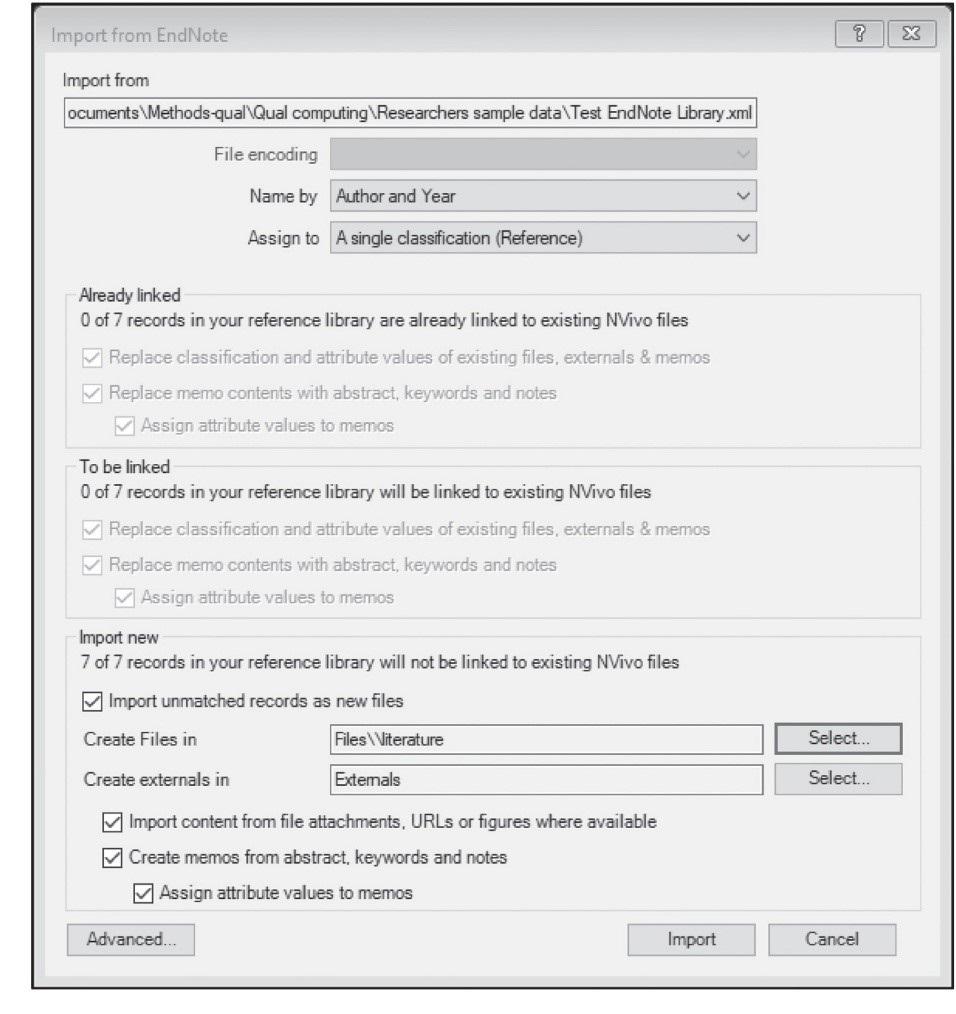Image resolution: width=956 pixels, height=1014 pixels.
Task: Click the 'Import from EndNote' title text
Action: pyautogui.click(x=140, y=36)
